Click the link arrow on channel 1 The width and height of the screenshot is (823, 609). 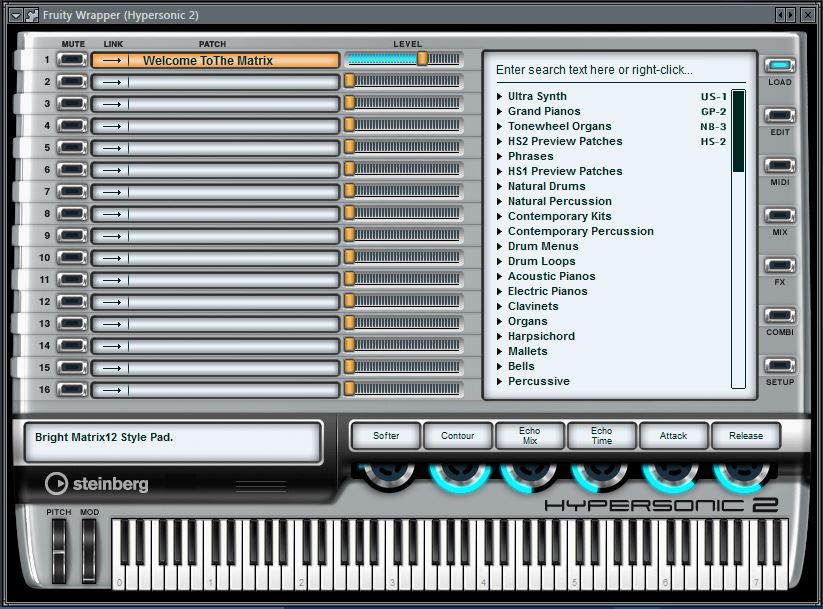[x=111, y=60]
